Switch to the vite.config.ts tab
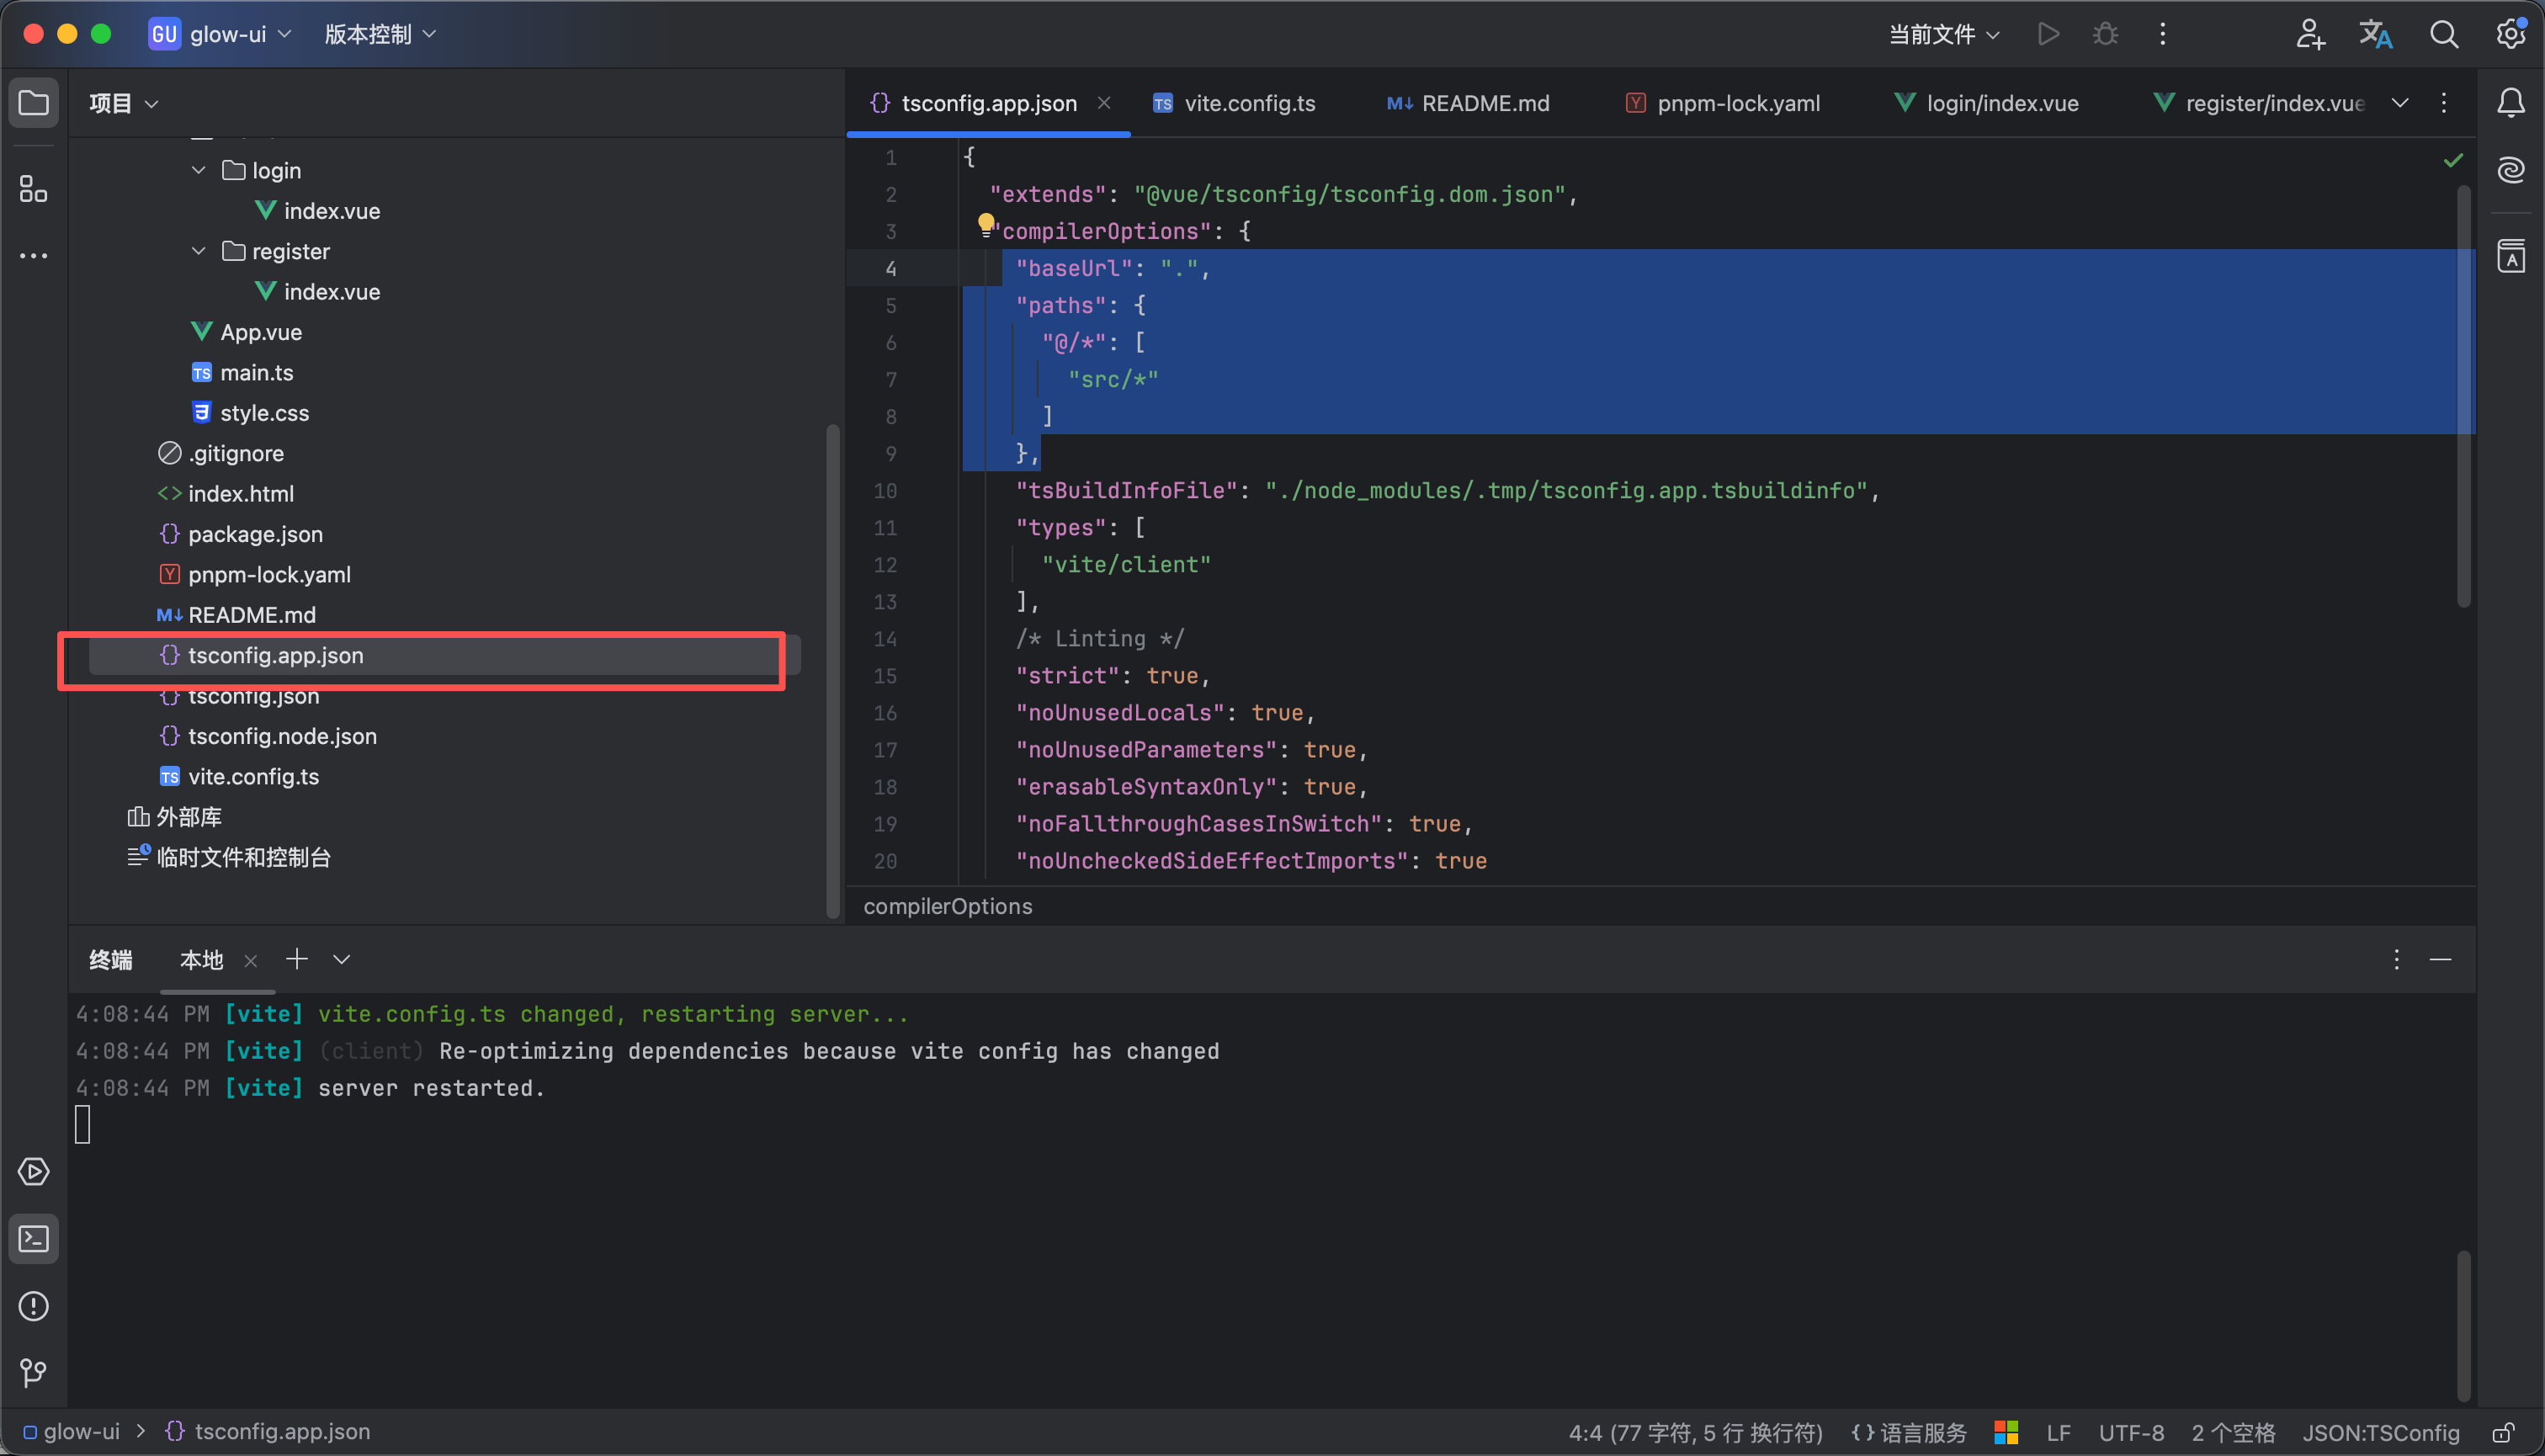2545x1456 pixels. pos(1248,103)
